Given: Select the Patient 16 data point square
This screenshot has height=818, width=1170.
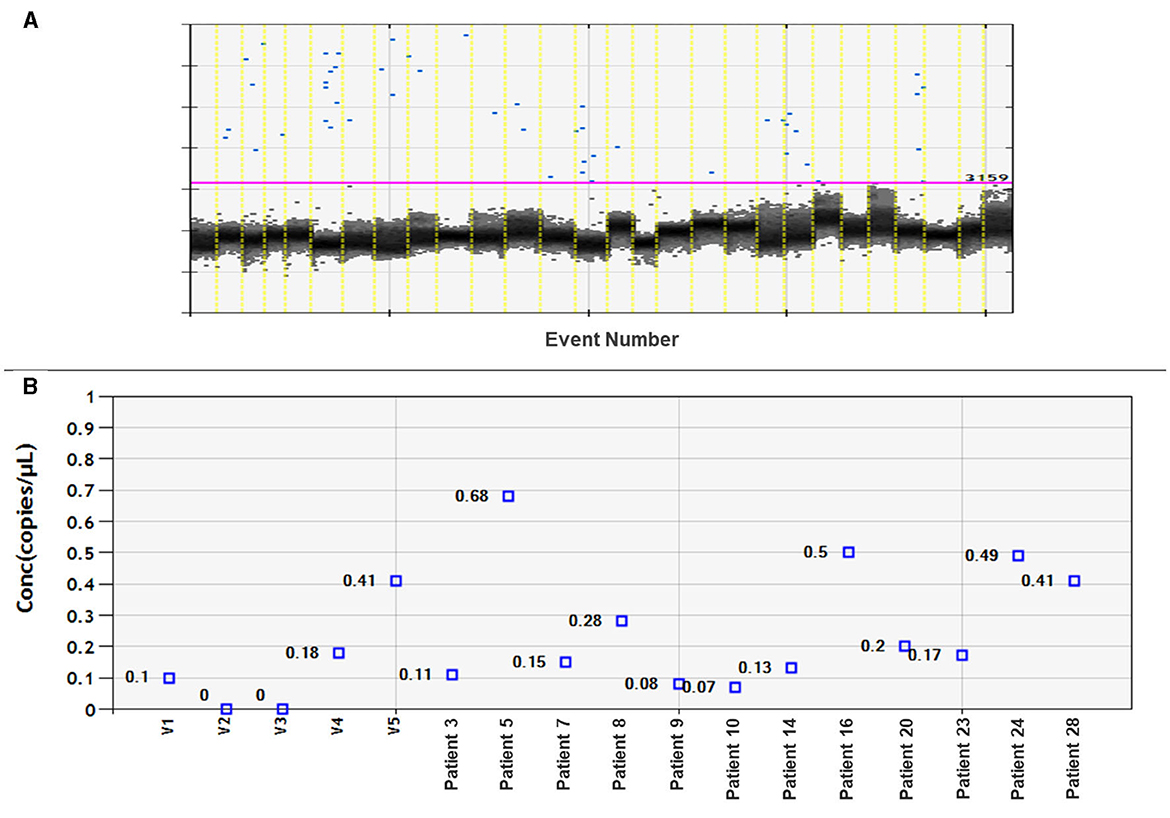Looking at the screenshot, I should tap(848, 552).
